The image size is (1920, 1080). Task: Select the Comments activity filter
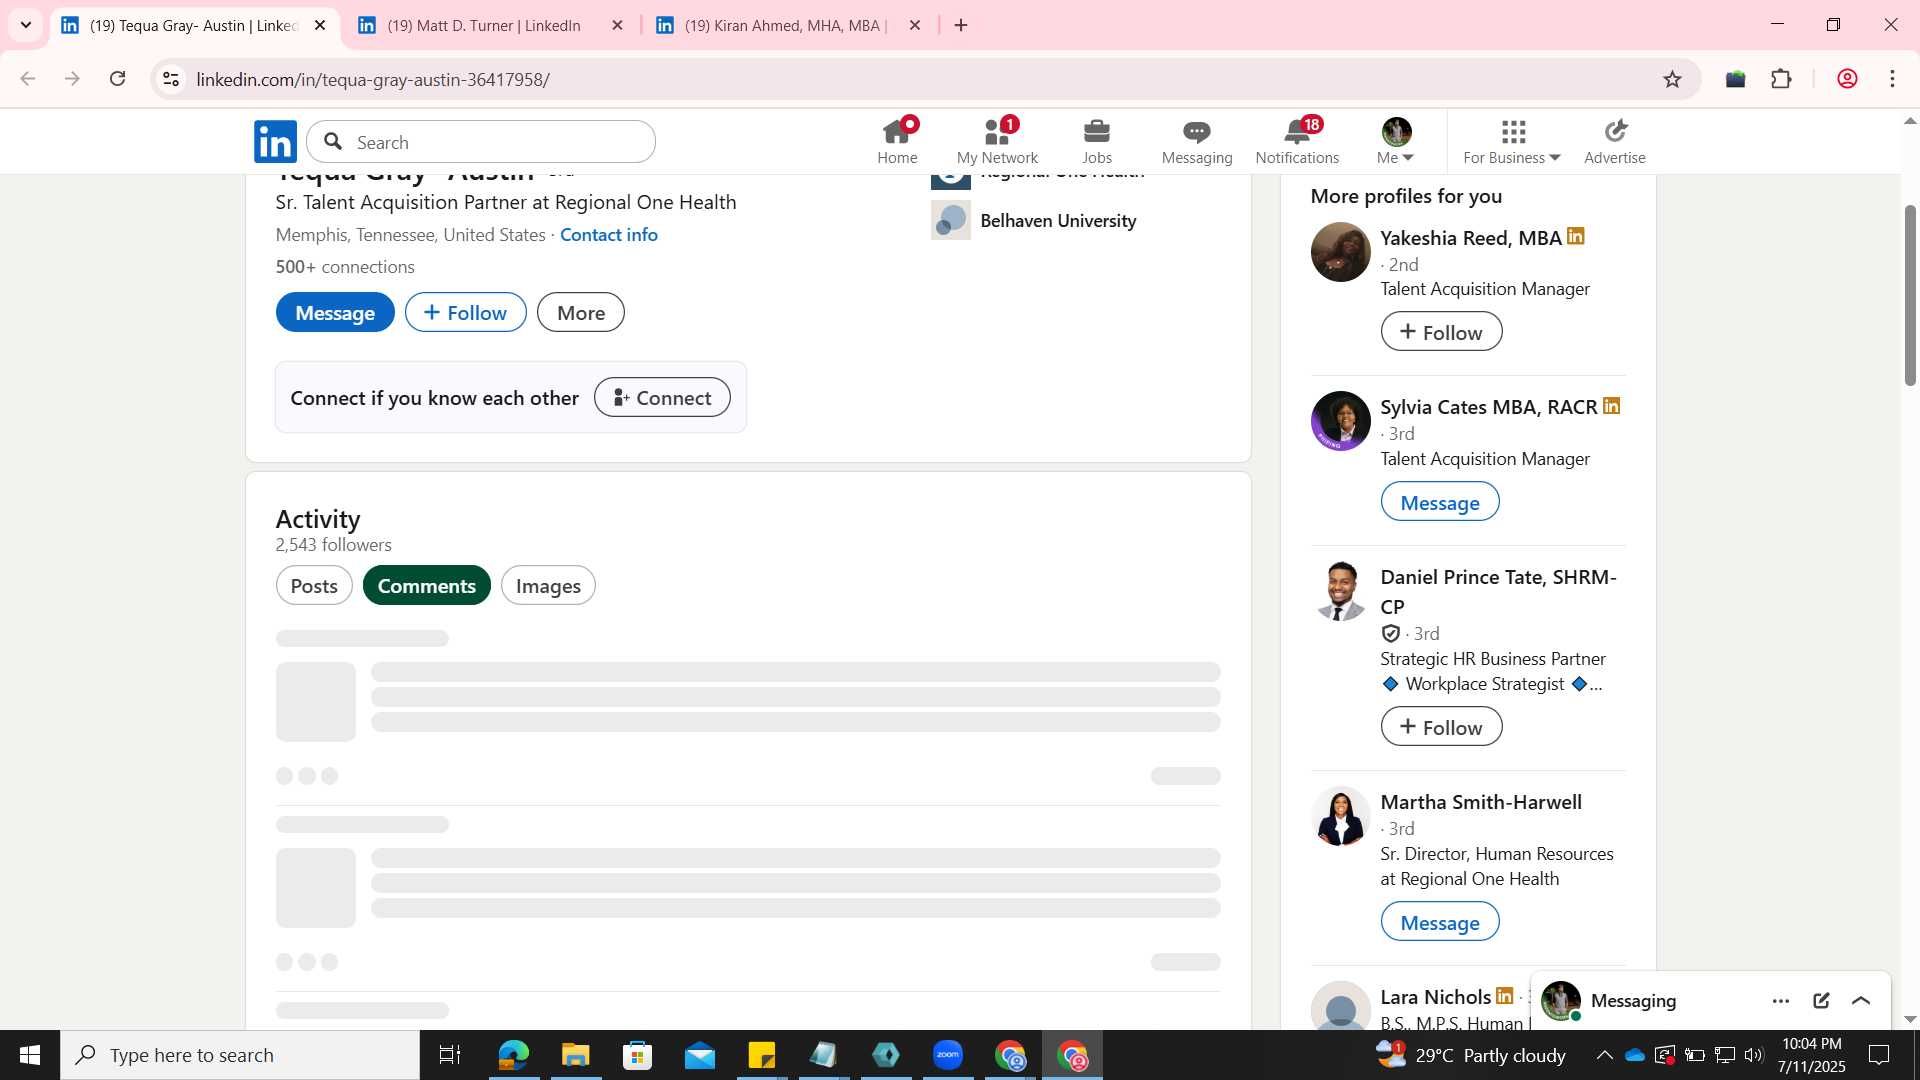click(x=426, y=585)
